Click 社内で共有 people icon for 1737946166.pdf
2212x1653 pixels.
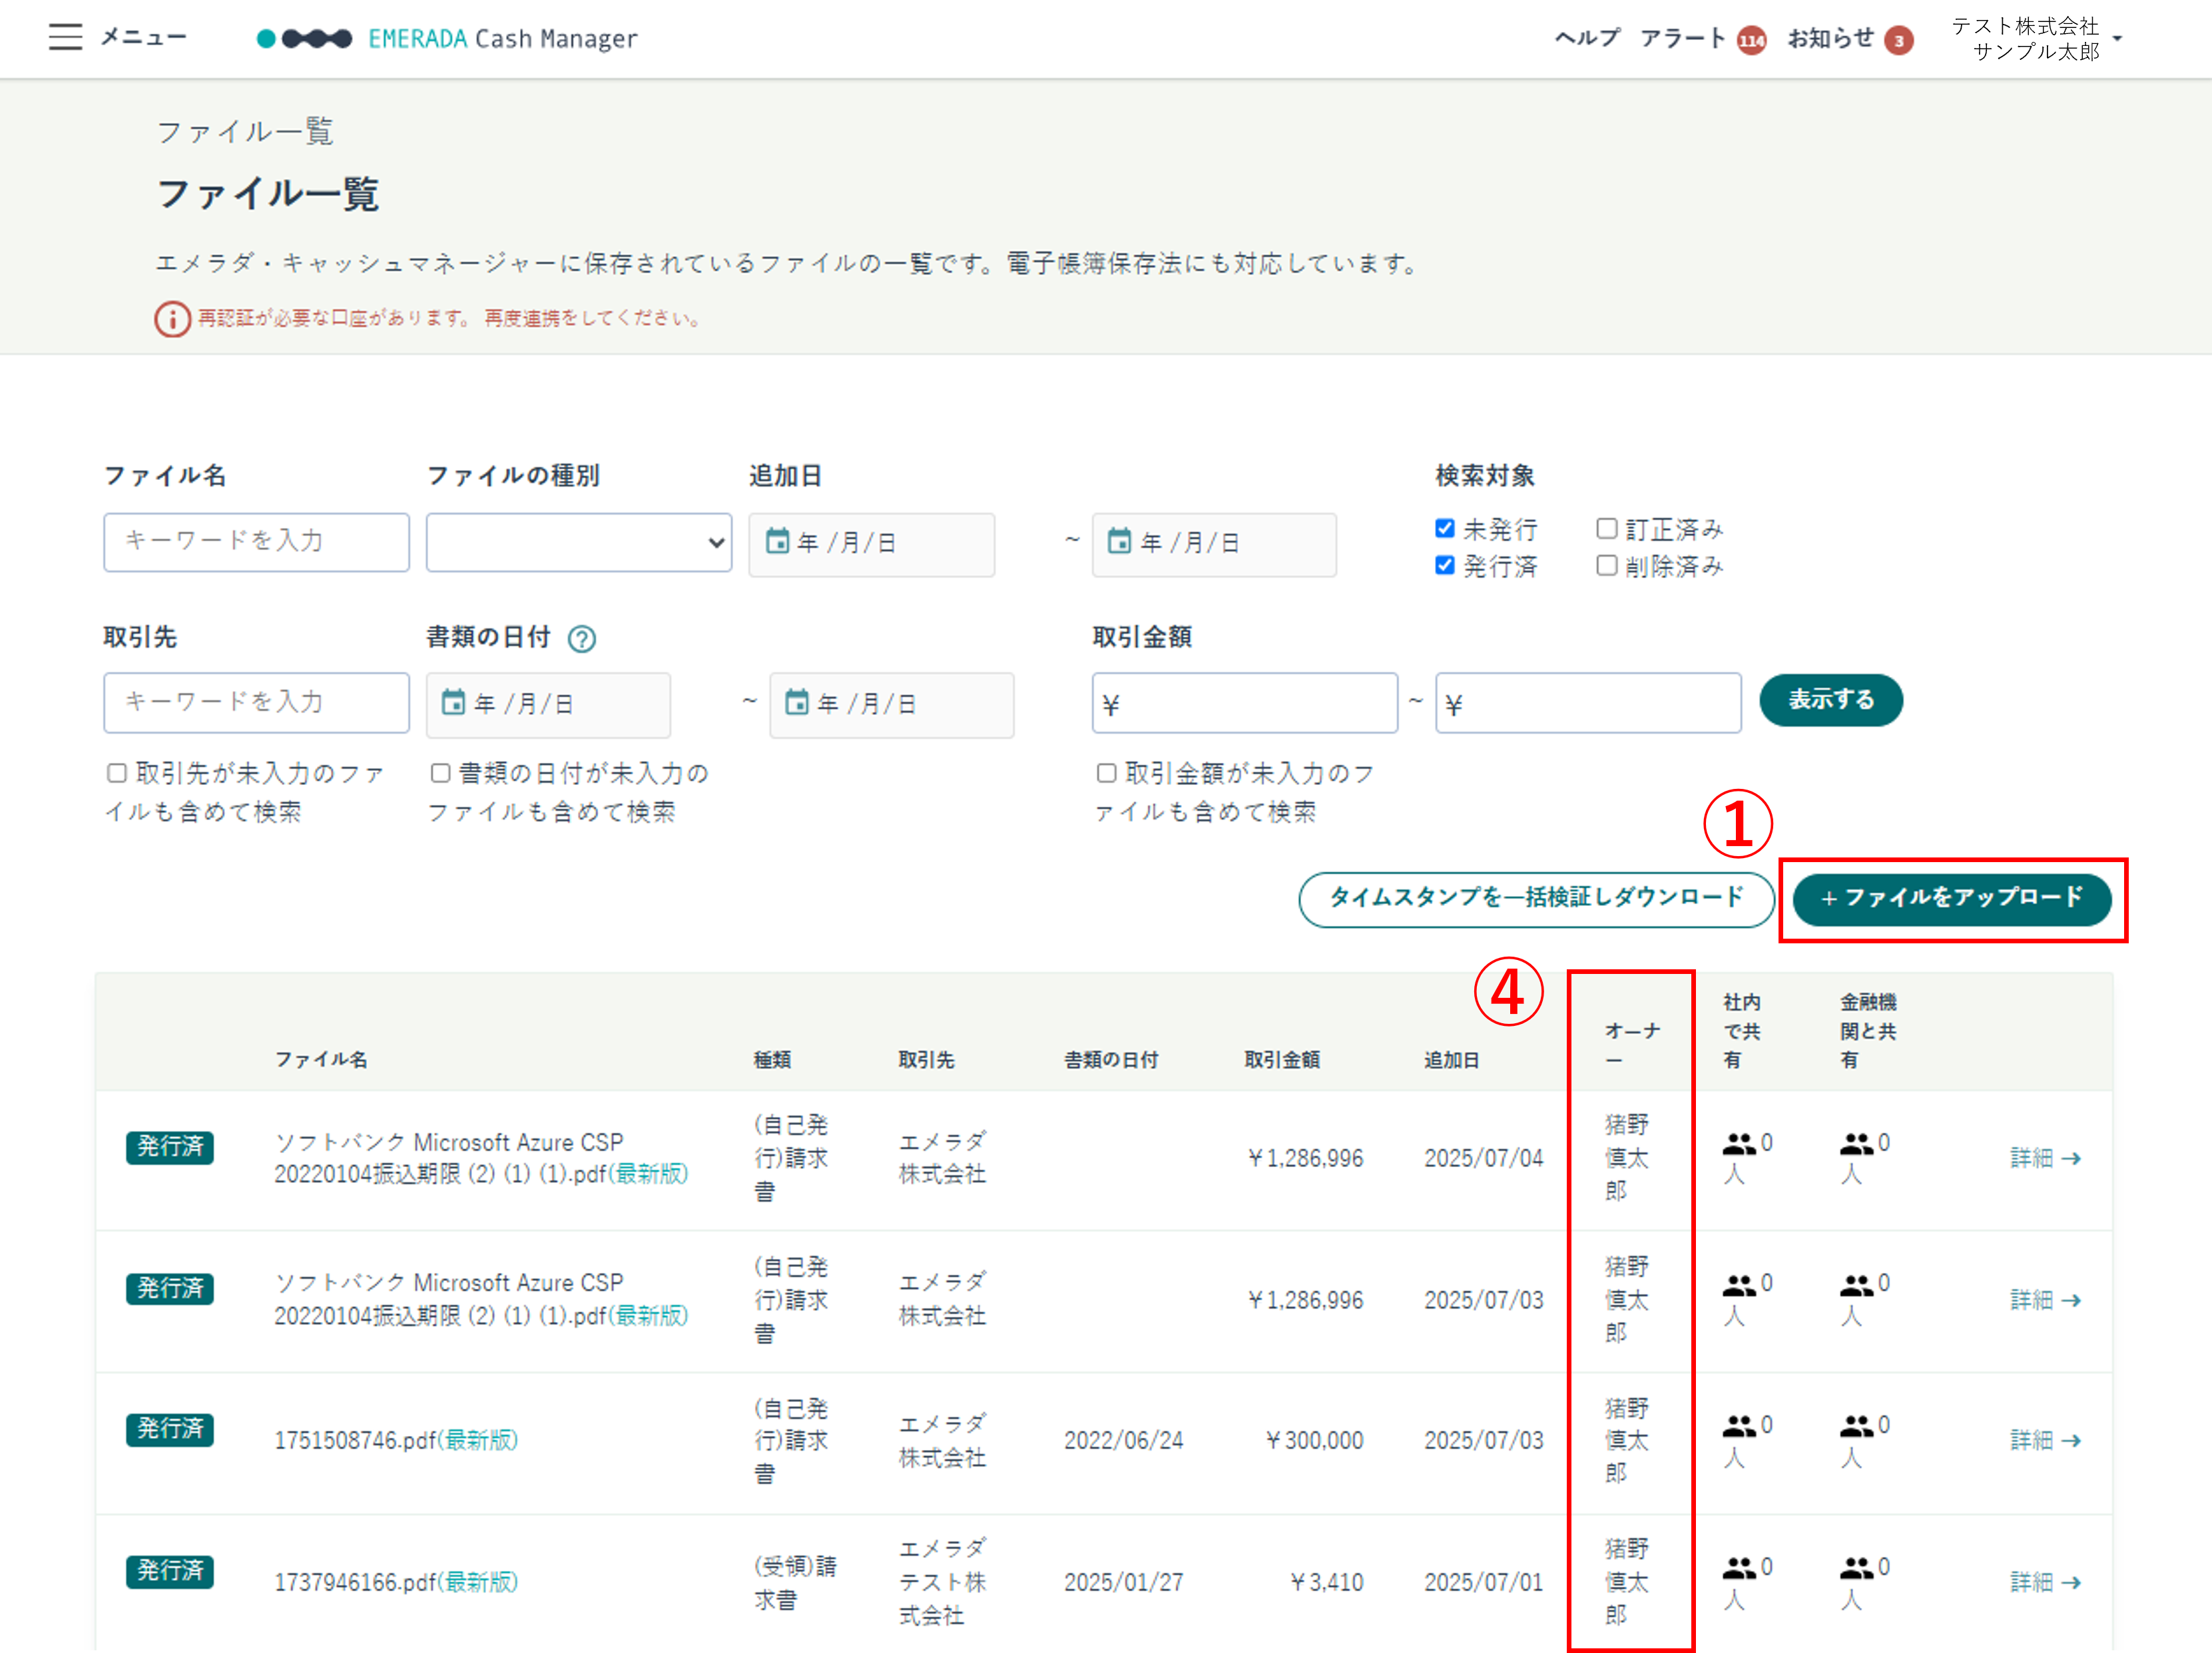click(1739, 1569)
